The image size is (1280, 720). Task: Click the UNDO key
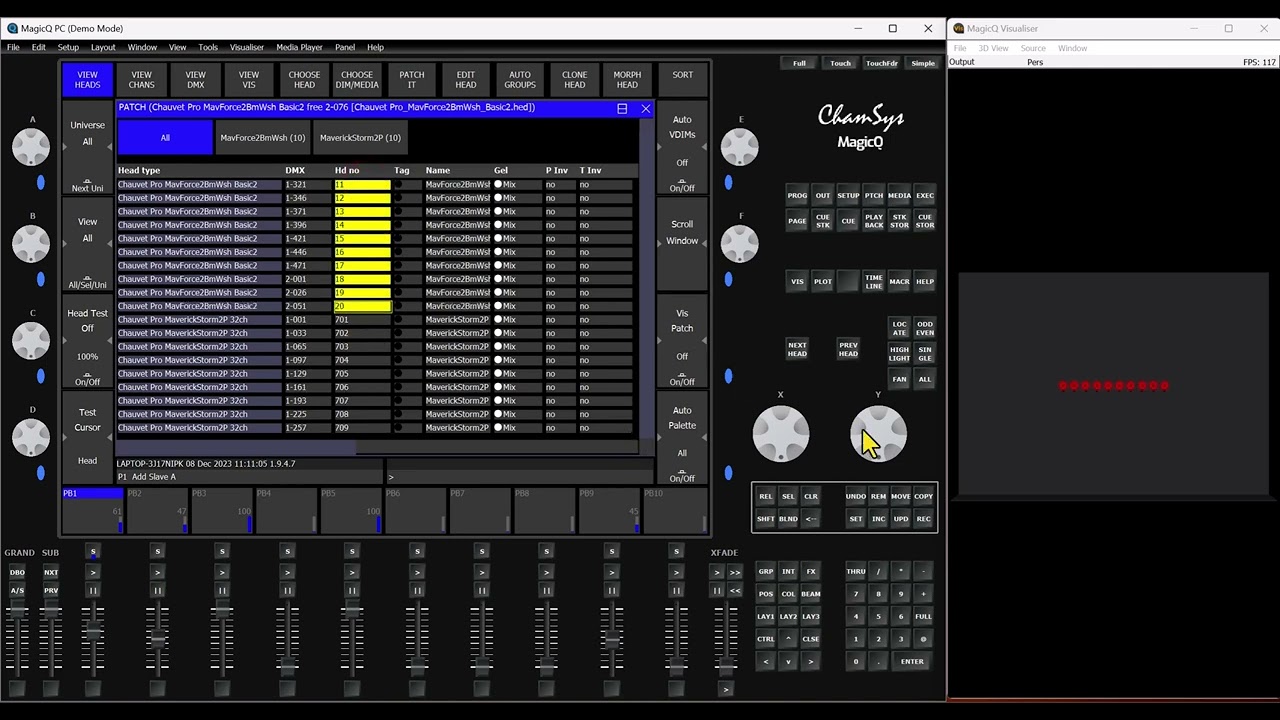pos(856,497)
